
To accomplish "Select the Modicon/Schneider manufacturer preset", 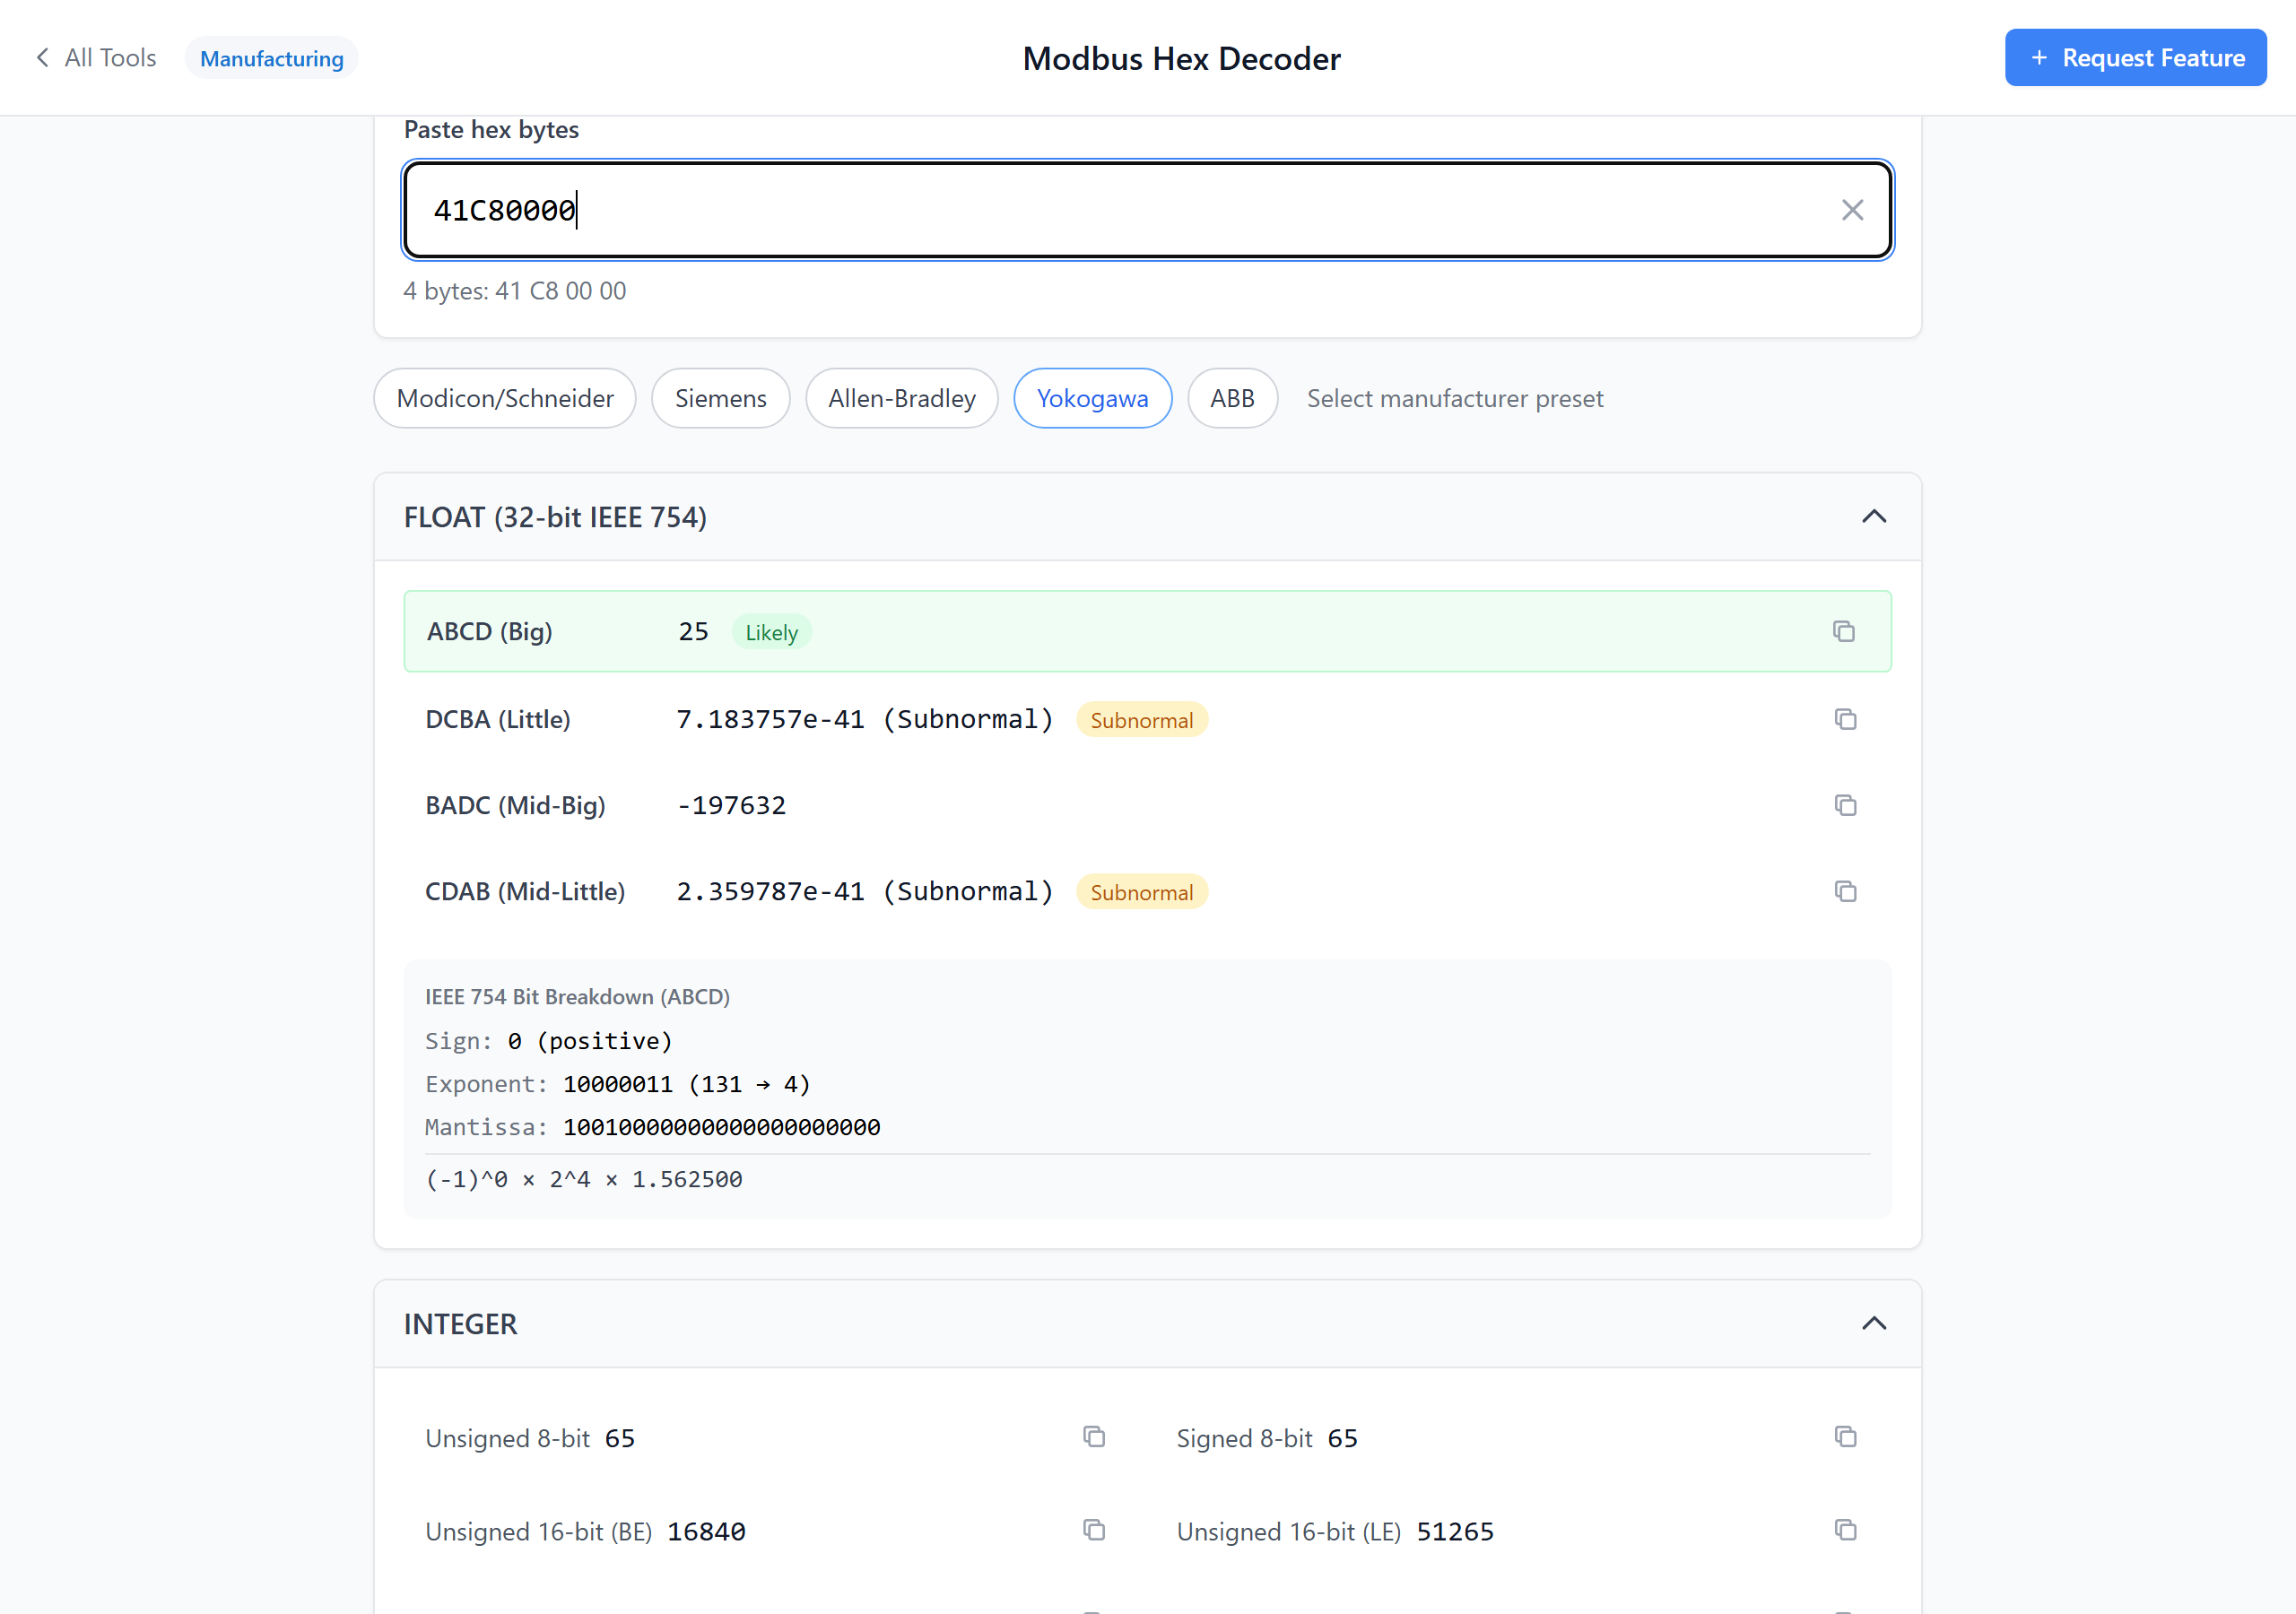I will [504, 398].
